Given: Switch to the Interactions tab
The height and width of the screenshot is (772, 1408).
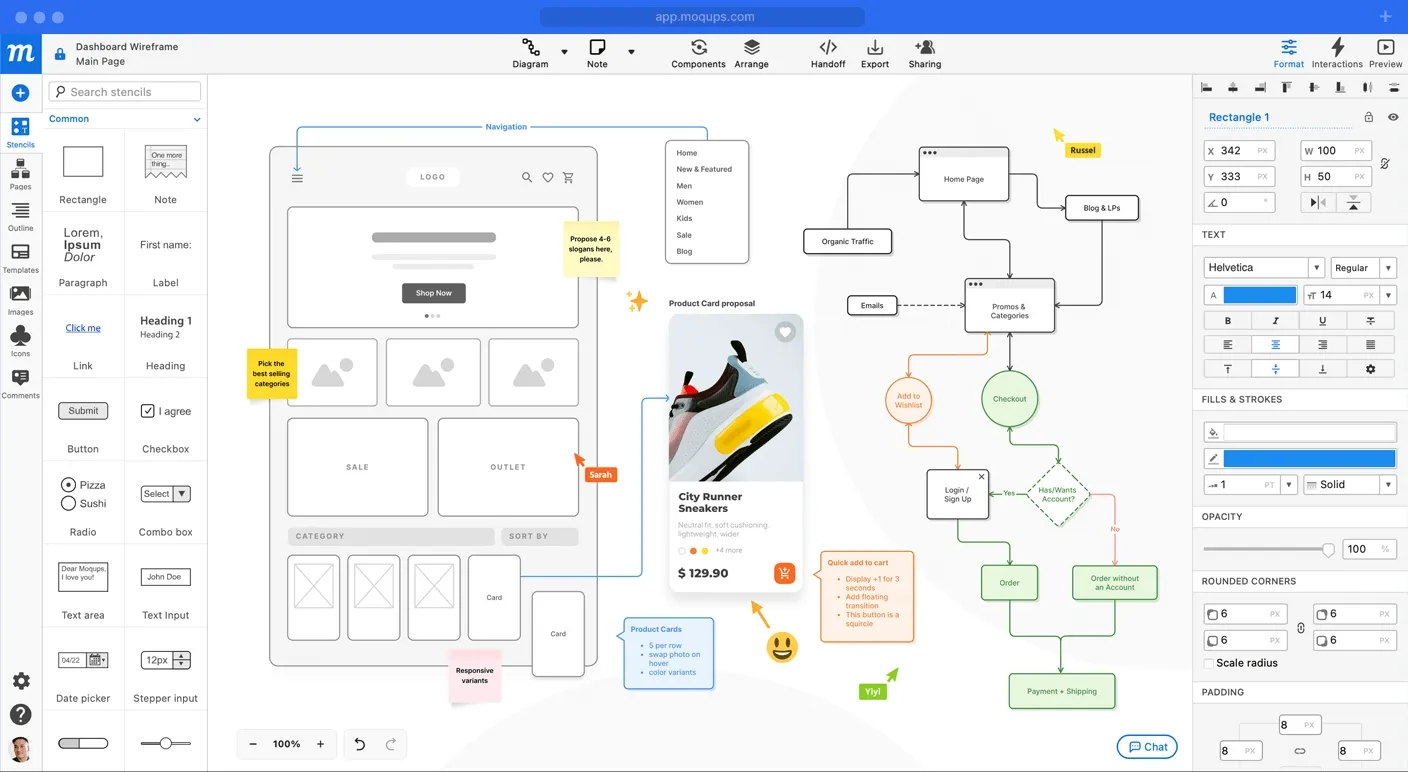Looking at the screenshot, I should click(1337, 54).
